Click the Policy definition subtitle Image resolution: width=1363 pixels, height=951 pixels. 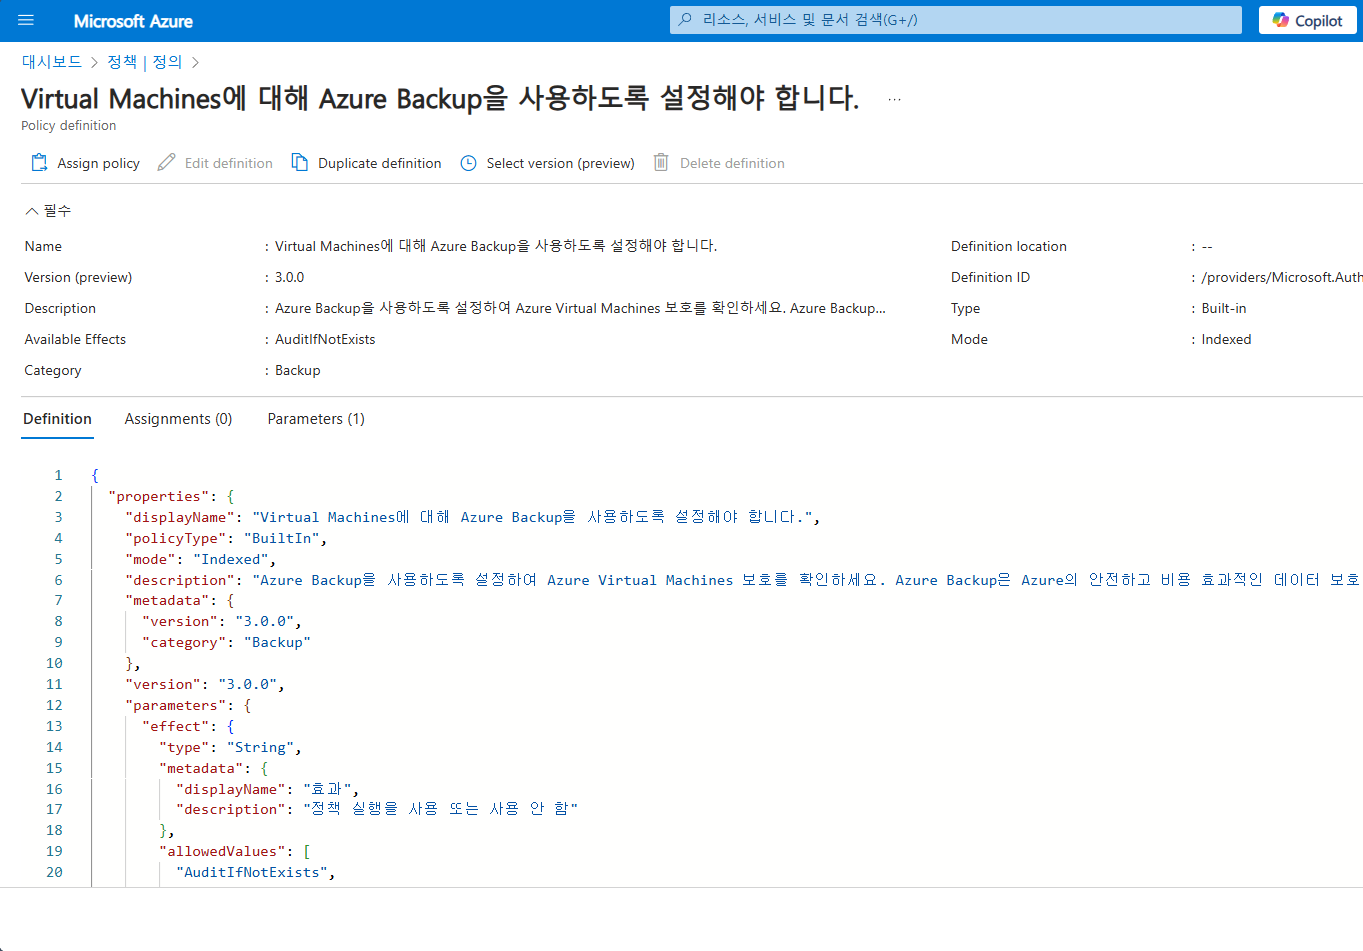click(x=68, y=125)
